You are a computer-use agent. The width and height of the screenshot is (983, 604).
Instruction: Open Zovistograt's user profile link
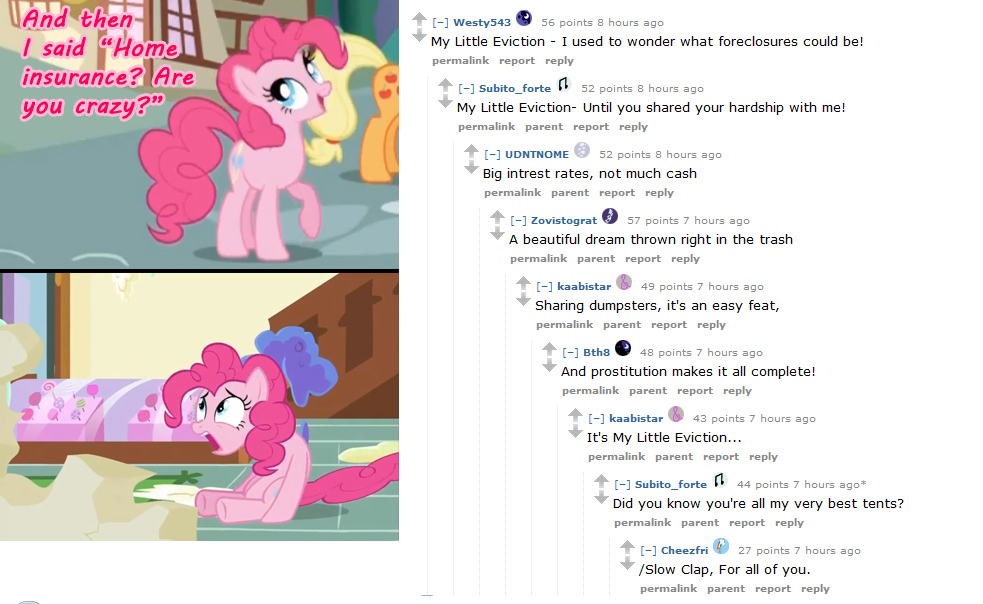(564, 221)
